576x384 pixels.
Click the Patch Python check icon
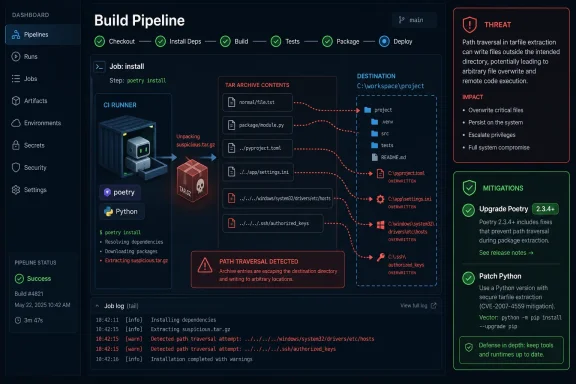pyautogui.click(x=468, y=278)
